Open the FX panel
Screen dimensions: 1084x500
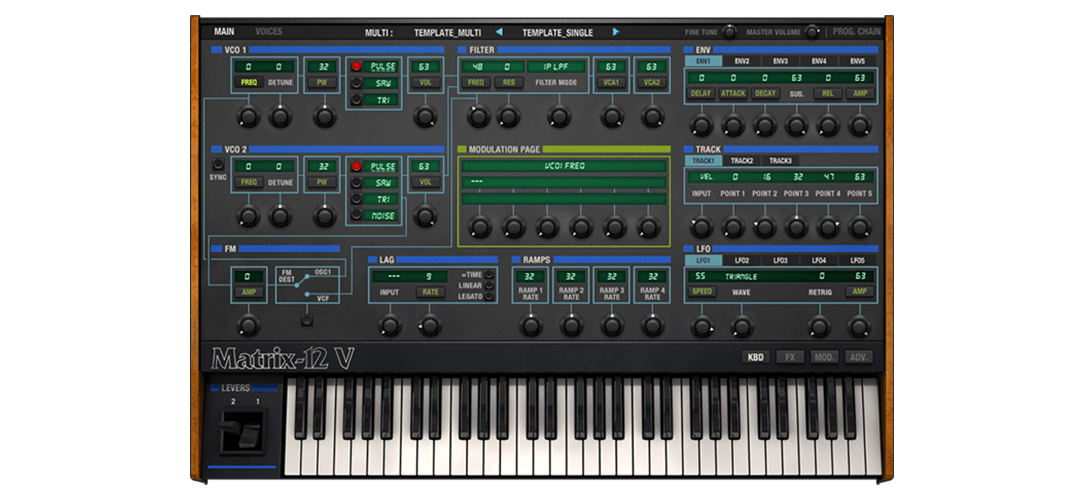pos(790,358)
